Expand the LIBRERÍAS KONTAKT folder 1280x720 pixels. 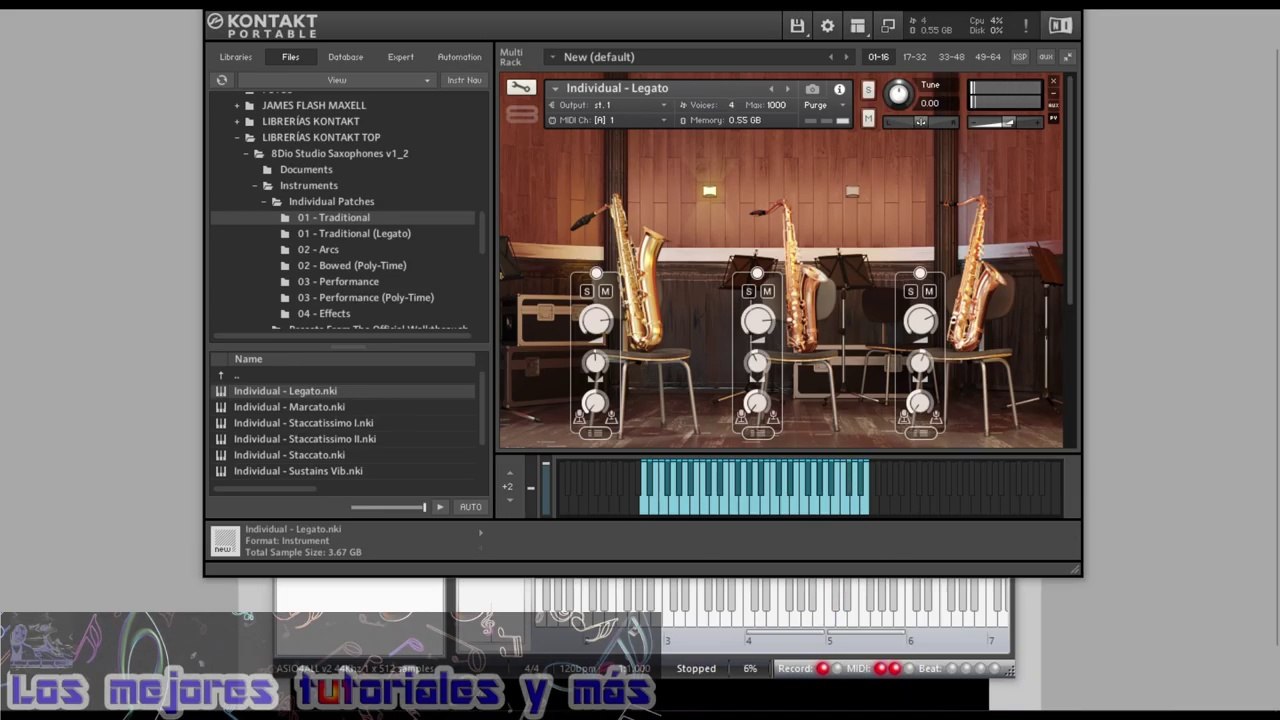[237, 121]
